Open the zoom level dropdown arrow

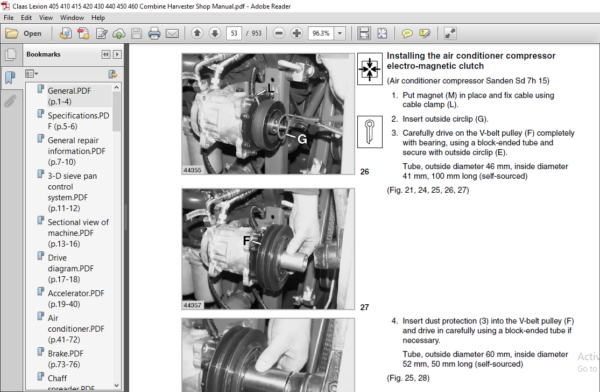tap(340, 33)
